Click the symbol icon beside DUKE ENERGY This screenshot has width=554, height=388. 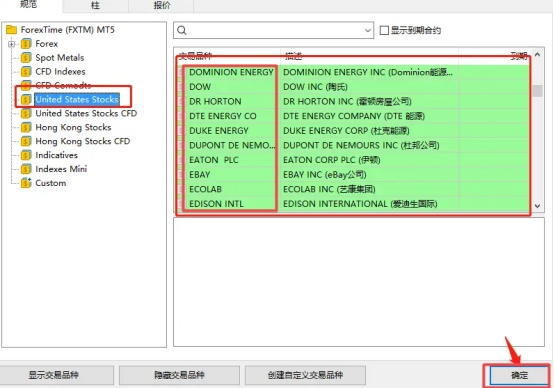tap(181, 131)
